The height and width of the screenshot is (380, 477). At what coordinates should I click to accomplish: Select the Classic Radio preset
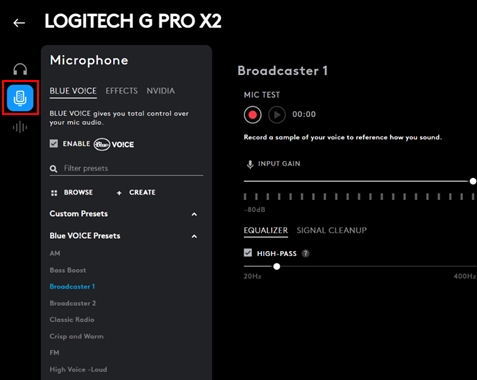pyautogui.click(x=72, y=320)
